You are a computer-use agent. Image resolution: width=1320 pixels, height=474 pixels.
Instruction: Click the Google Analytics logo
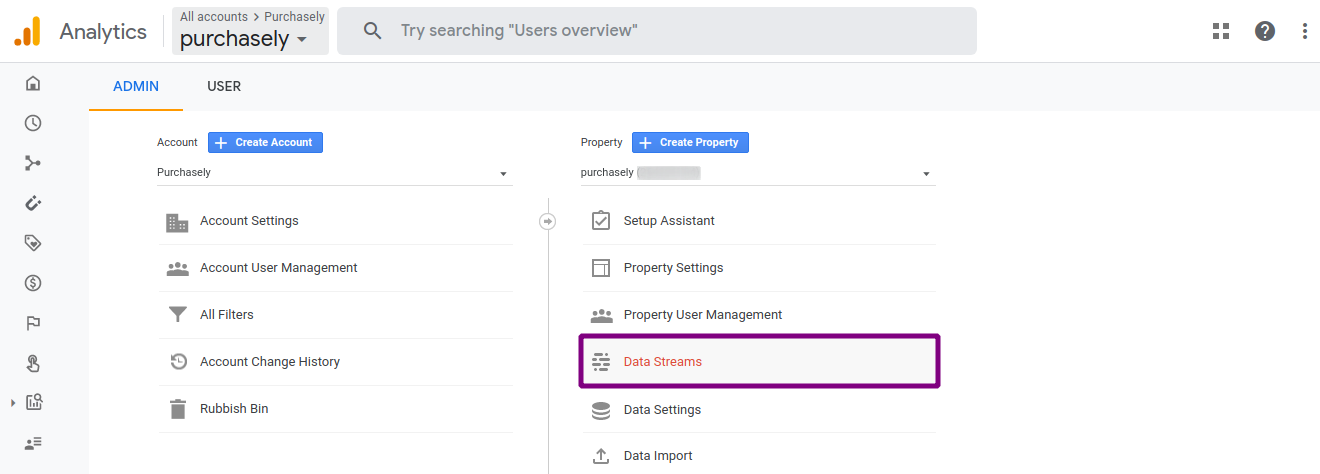click(28, 31)
